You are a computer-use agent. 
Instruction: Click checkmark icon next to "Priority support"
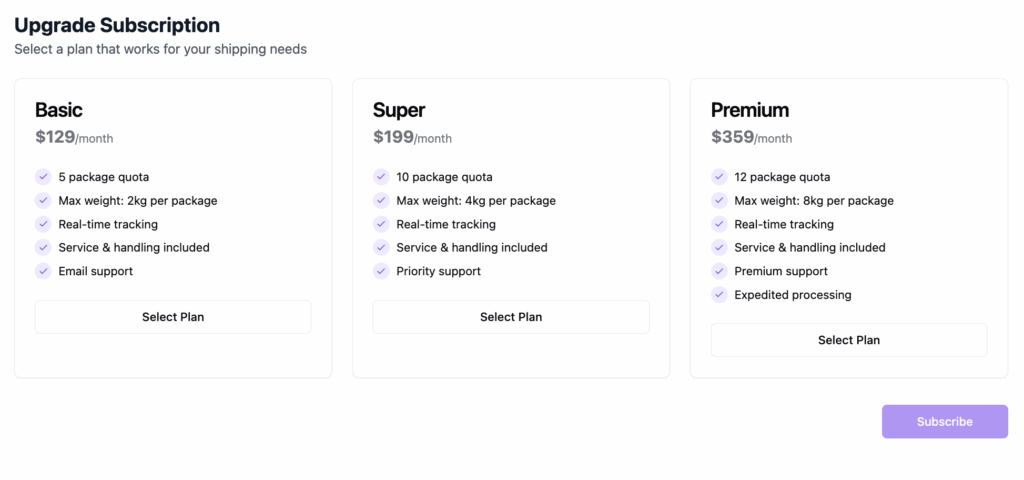pos(381,271)
